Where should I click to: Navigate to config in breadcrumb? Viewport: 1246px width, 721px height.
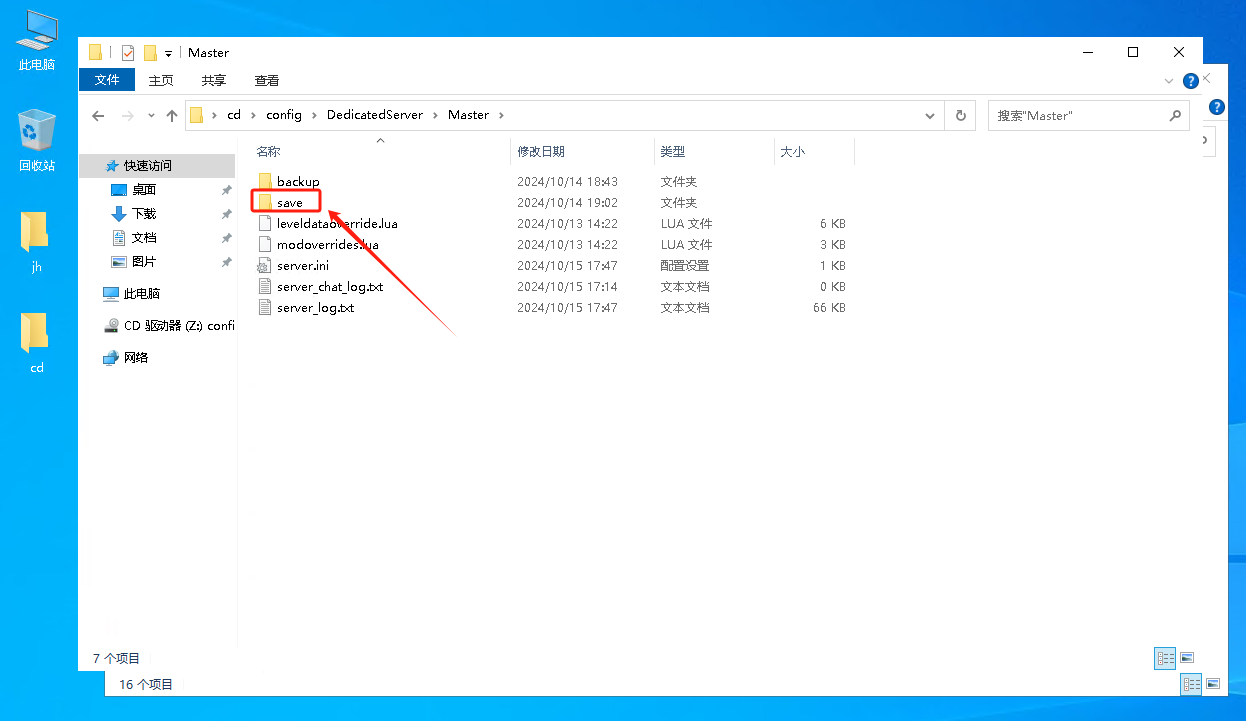(284, 115)
